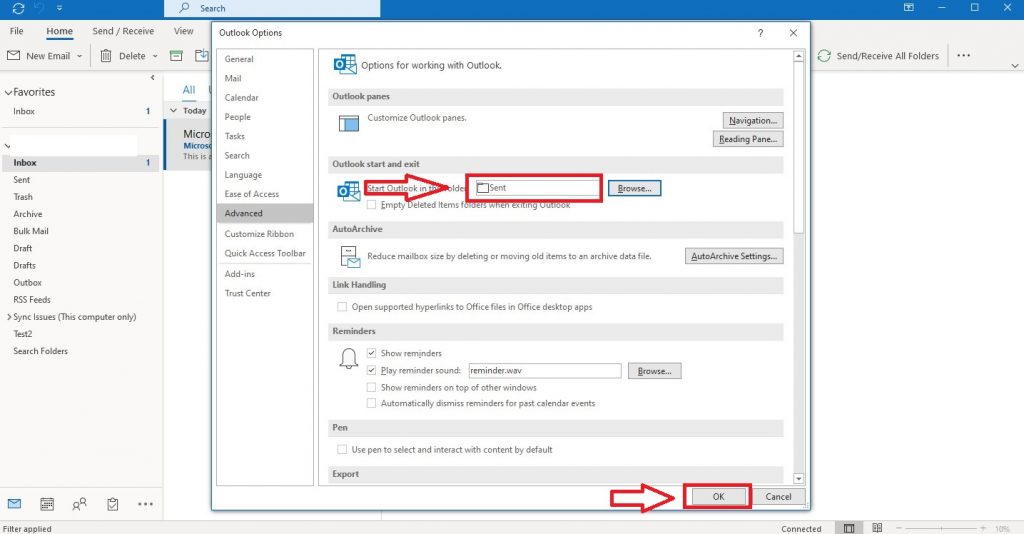The image size is (1024, 534).
Task: Switch to View ribbon tab
Action: tap(184, 31)
